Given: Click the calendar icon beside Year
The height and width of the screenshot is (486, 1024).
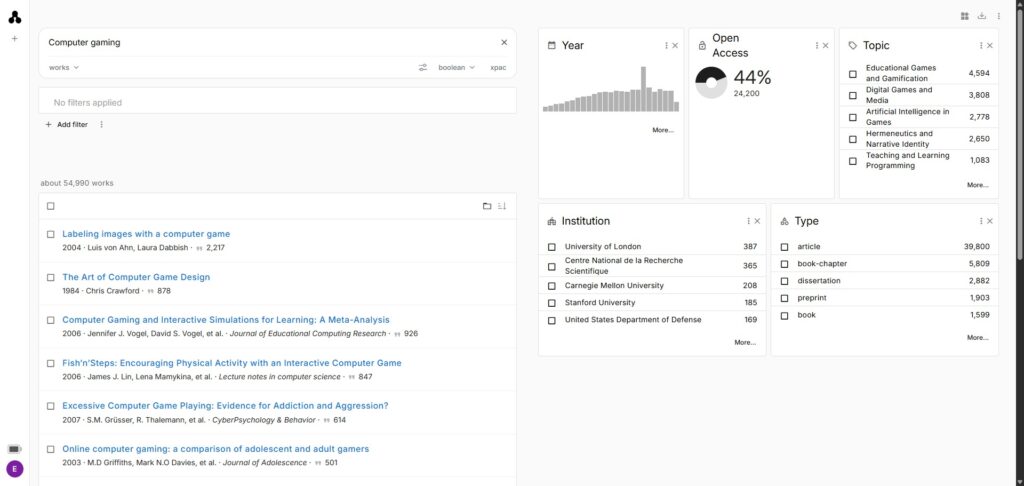Looking at the screenshot, I should (x=552, y=46).
